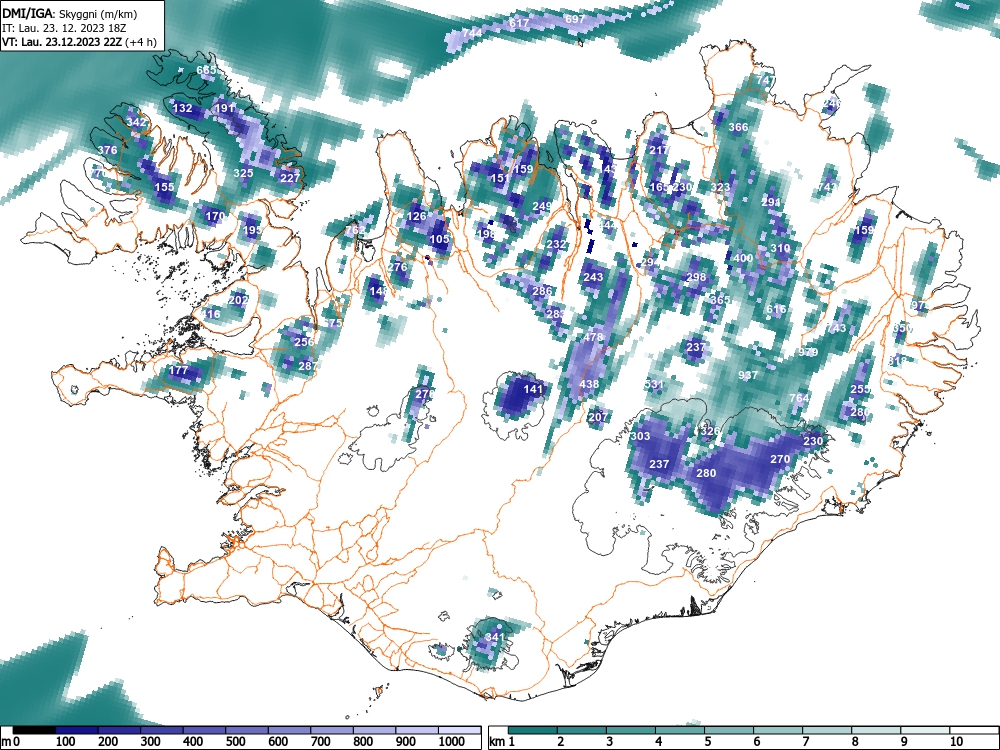Click the 10 label in the km legend

[955, 742]
